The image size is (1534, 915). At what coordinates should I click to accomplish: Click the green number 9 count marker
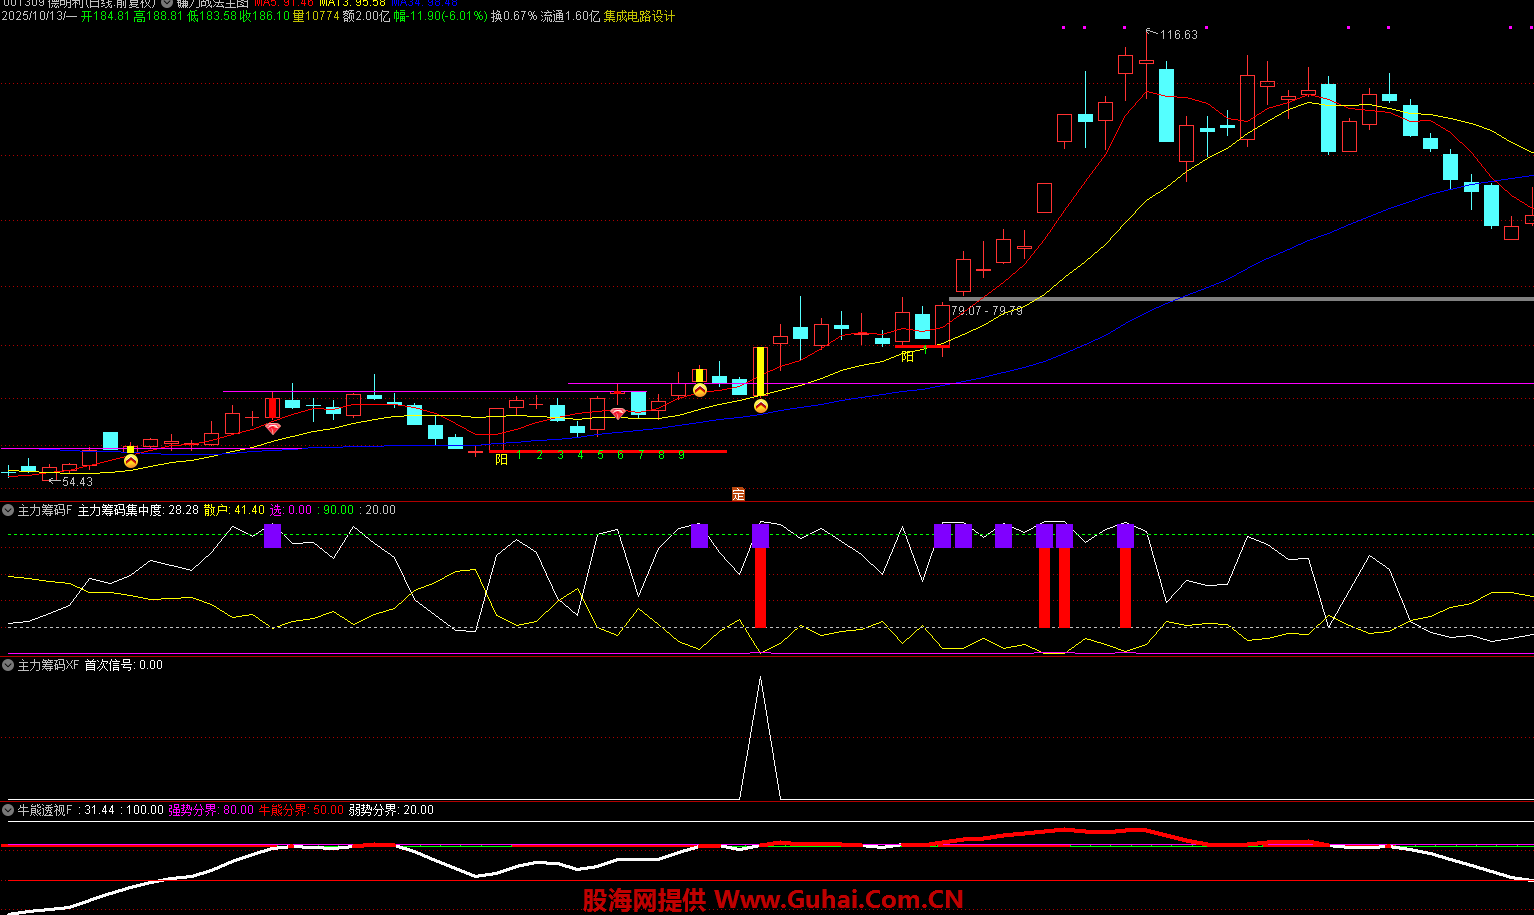click(681, 455)
